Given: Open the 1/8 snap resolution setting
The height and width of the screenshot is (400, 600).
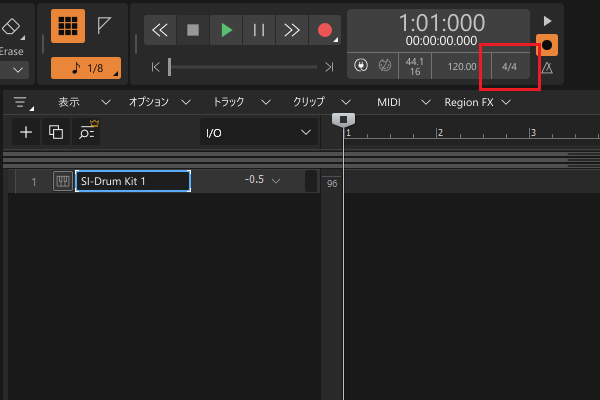Looking at the screenshot, I should [85, 68].
